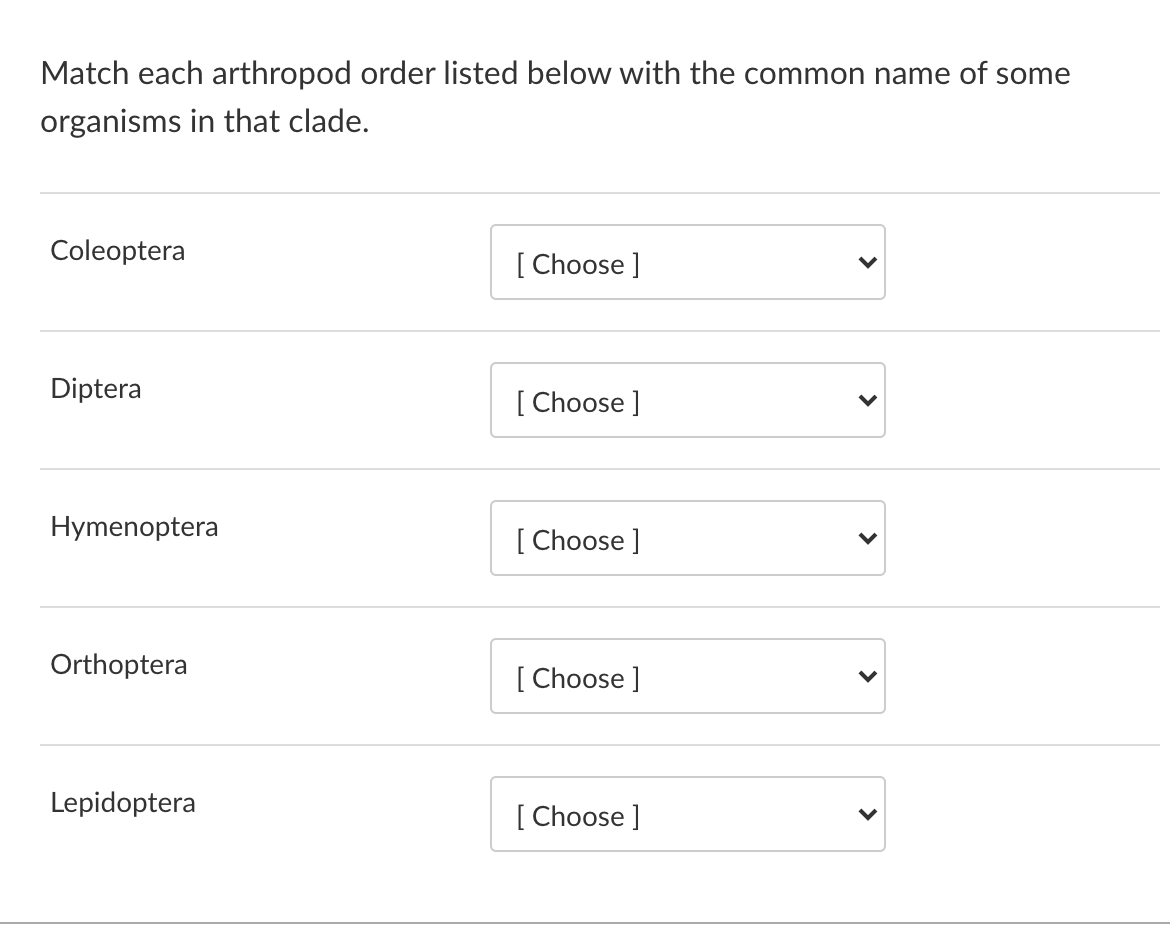This screenshot has height=928, width=1170.
Task: Click the '[ Choose ]' placeholder next to Hymenoptera
Action: click(577, 540)
